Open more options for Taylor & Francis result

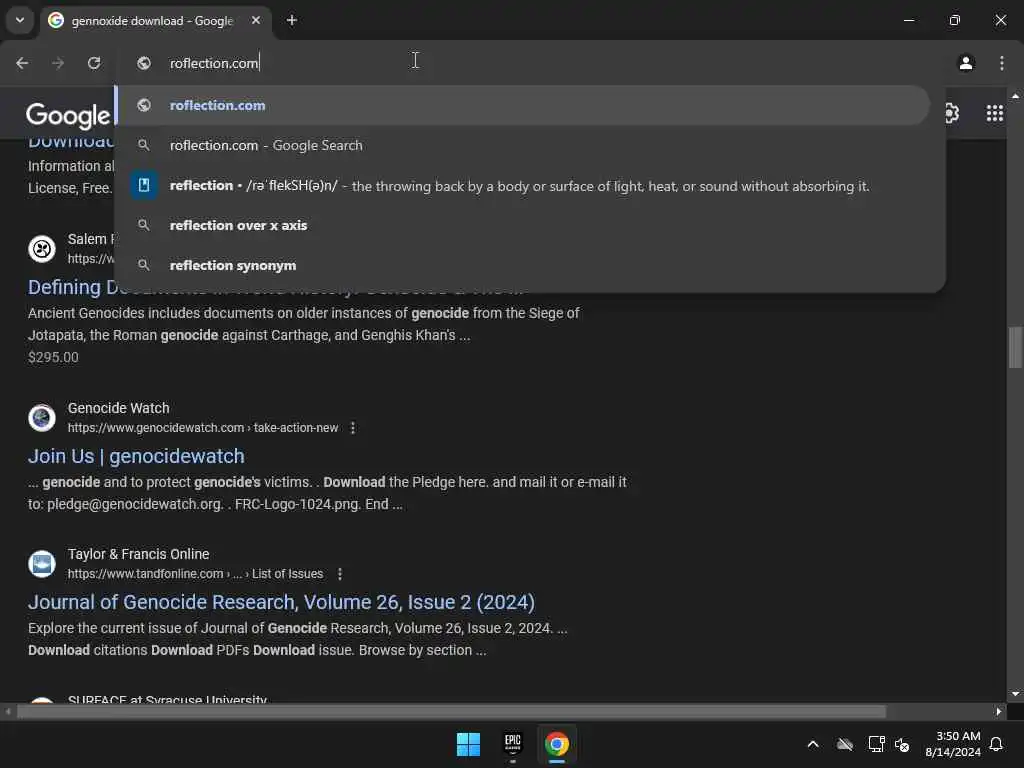(x=340, y=574)
